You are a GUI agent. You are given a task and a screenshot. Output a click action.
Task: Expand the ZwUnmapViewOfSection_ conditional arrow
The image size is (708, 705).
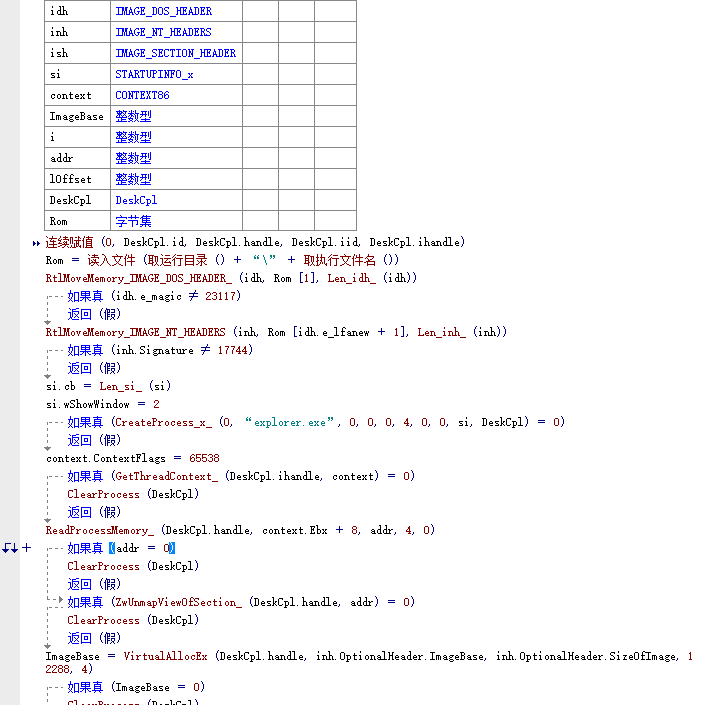pyautogui.click(x=61, y=600)
